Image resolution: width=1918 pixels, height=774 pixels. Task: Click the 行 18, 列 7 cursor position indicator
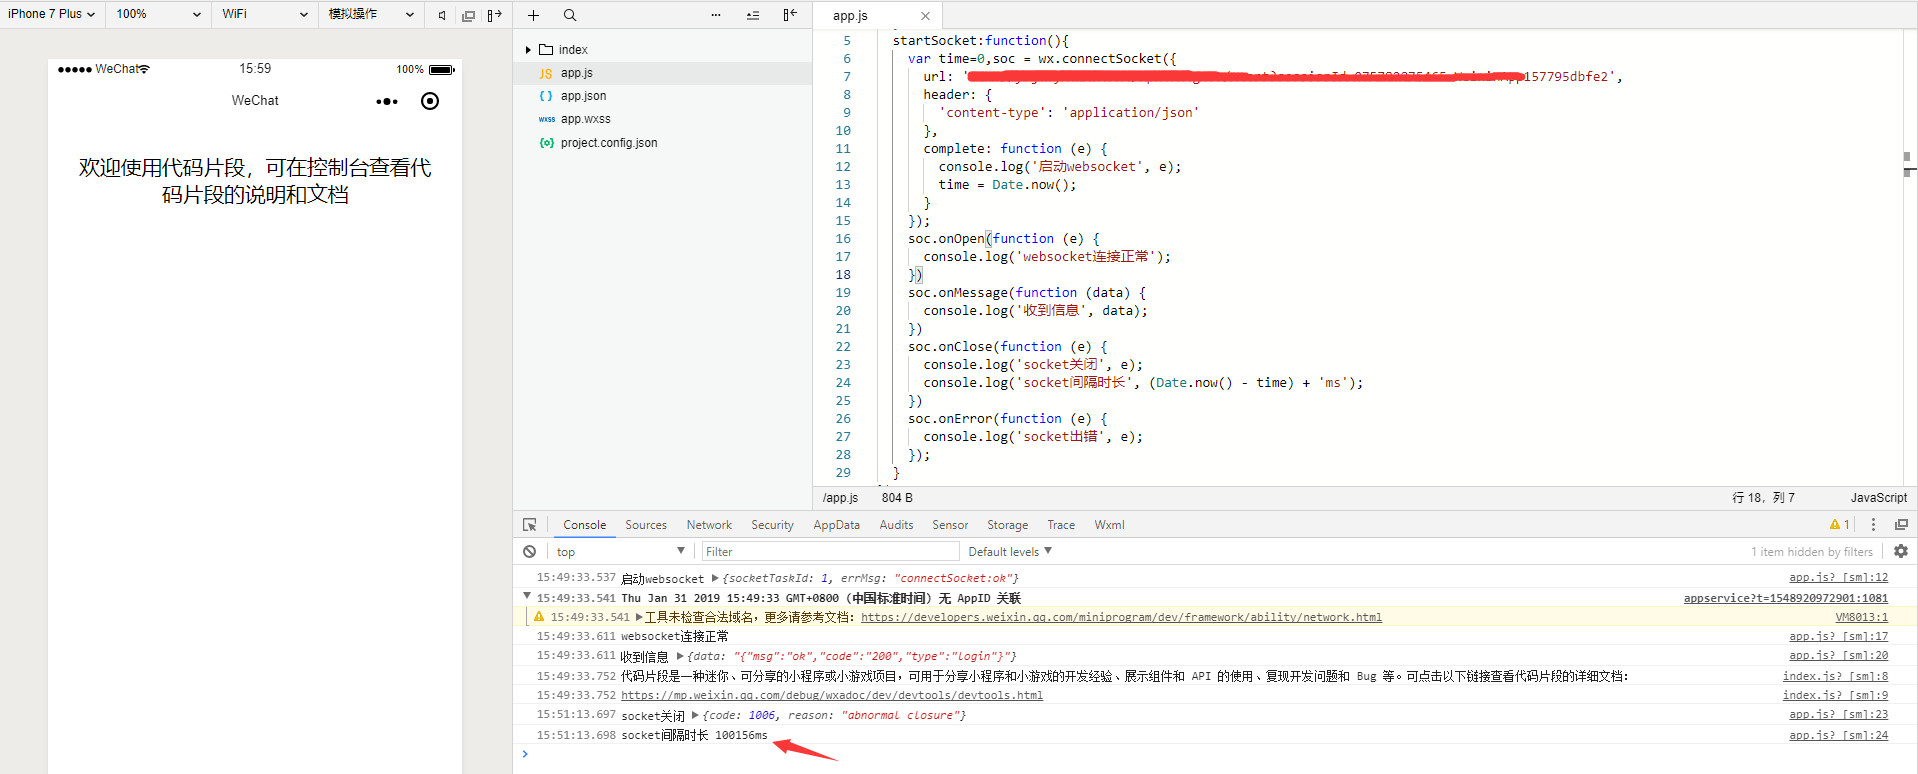pos(1763,497)
